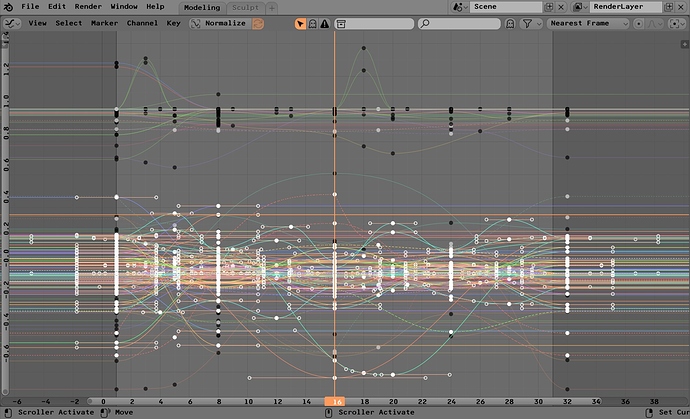Open the Select menu in graph editor
The image size is (690, 419).
69,23
